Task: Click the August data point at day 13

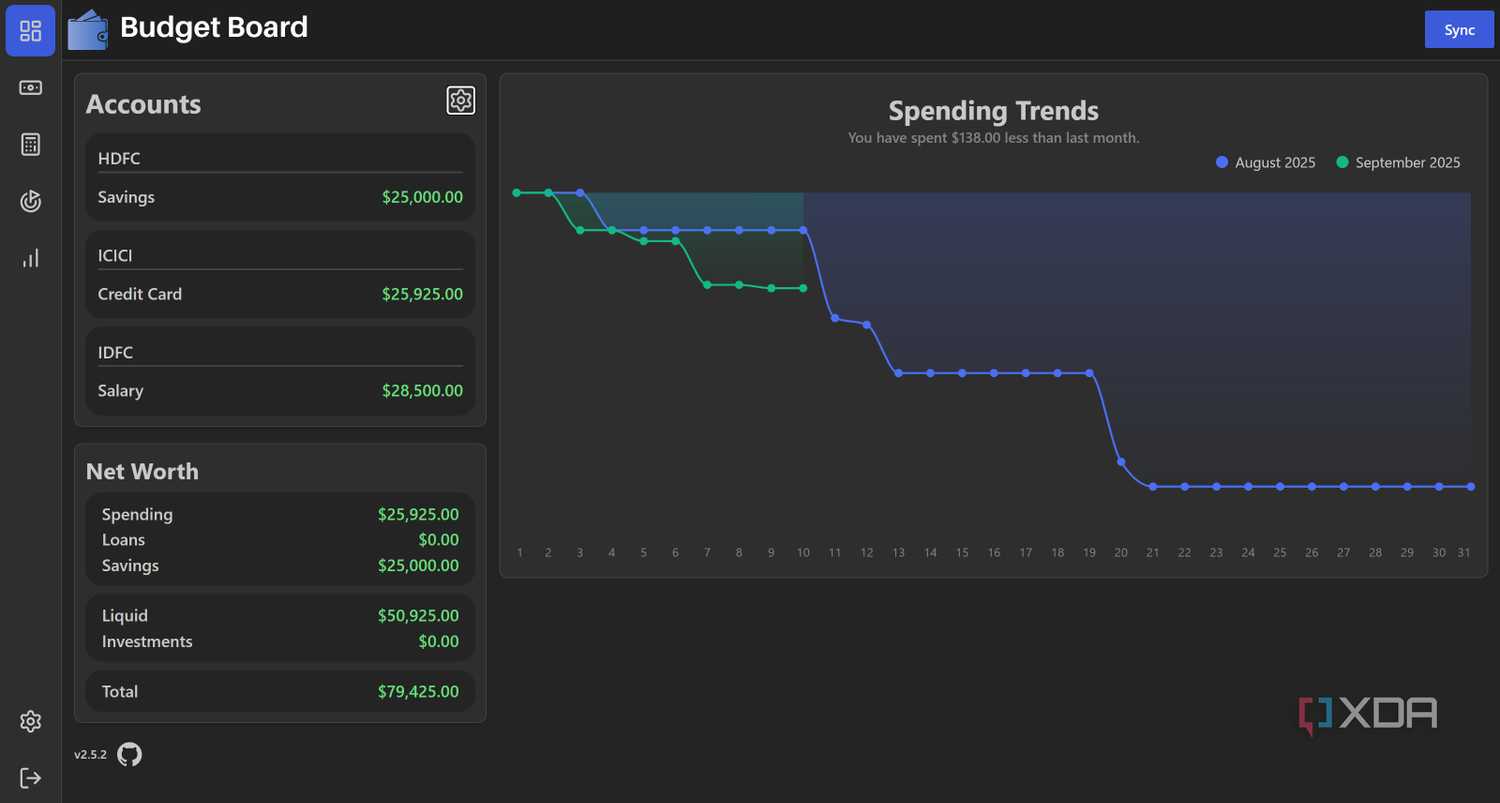Action: (898, 373)
